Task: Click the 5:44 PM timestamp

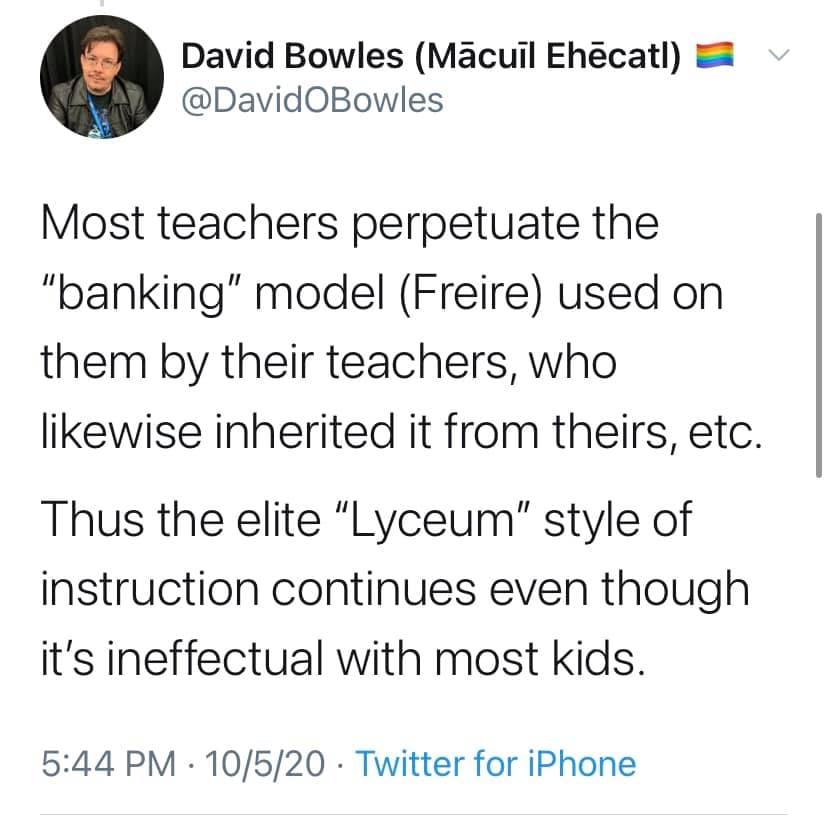Action: pos(102,764)
